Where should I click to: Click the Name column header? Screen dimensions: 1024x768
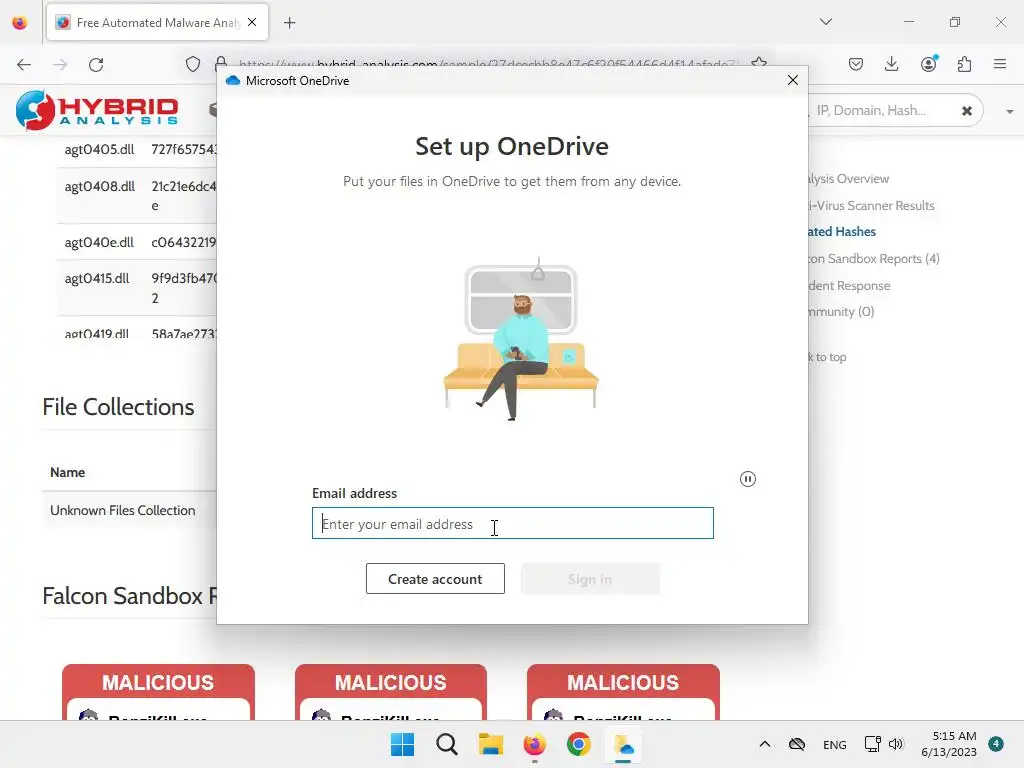point(67,472)
